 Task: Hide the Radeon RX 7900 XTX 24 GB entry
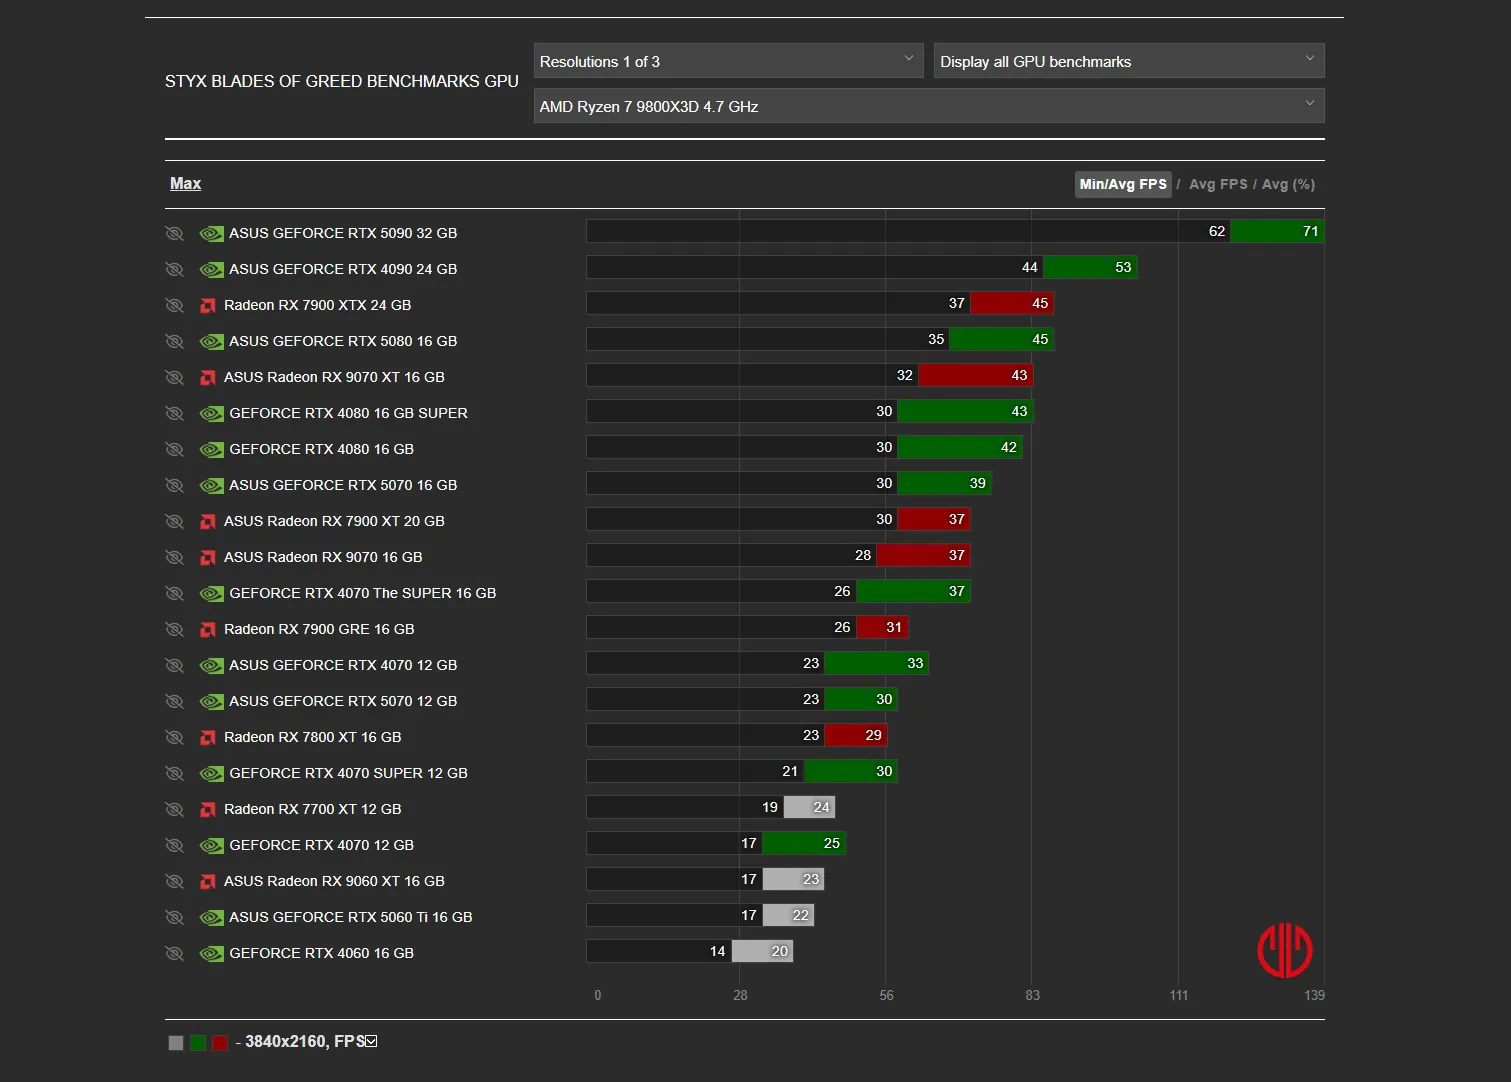(174, 305)
